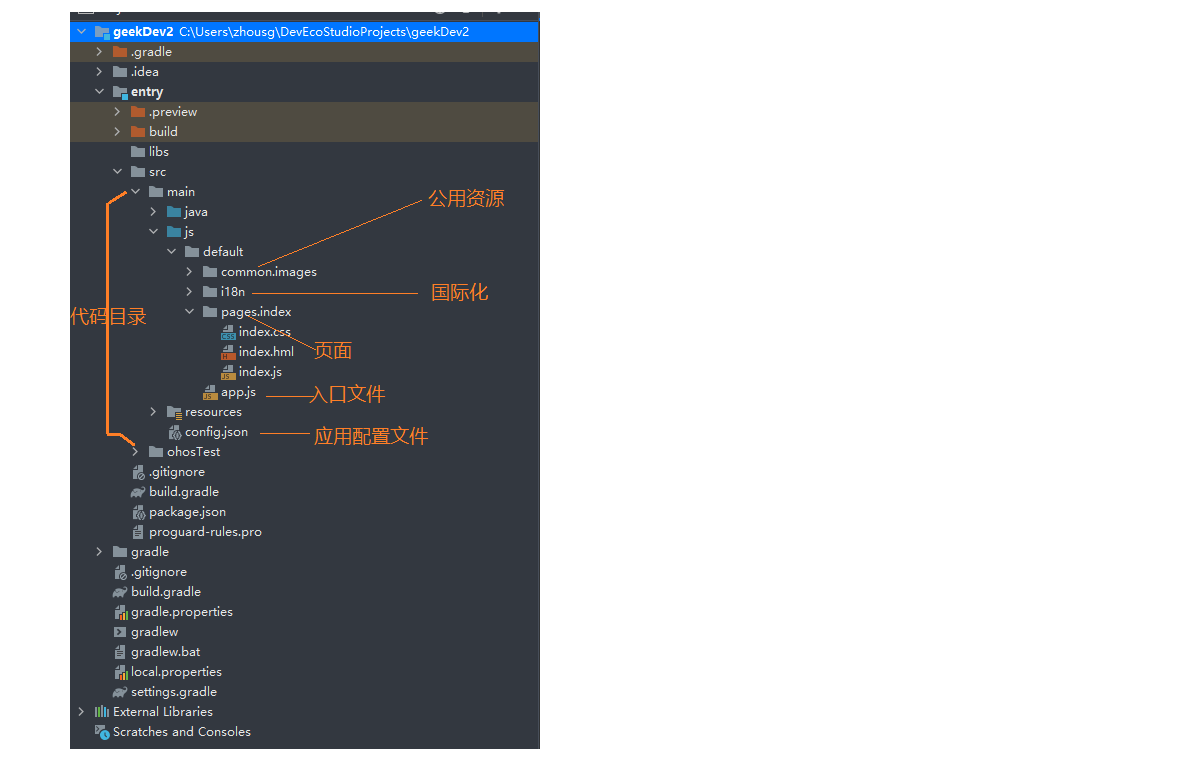The image size is (1183, 776).
Task: Expand the ohosTest folder arrow
Action: [x=135, y=452]
